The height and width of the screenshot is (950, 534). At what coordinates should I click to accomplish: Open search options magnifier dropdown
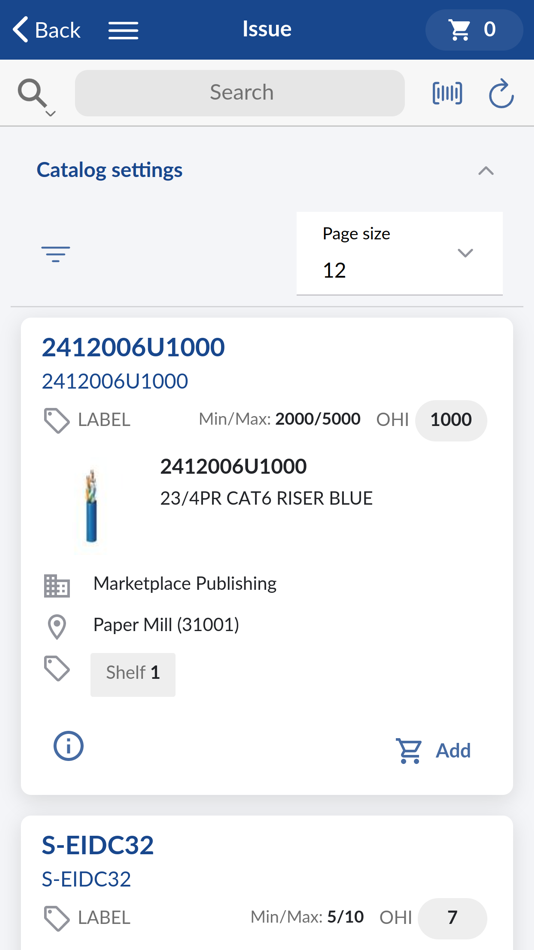tap(36, 98)
